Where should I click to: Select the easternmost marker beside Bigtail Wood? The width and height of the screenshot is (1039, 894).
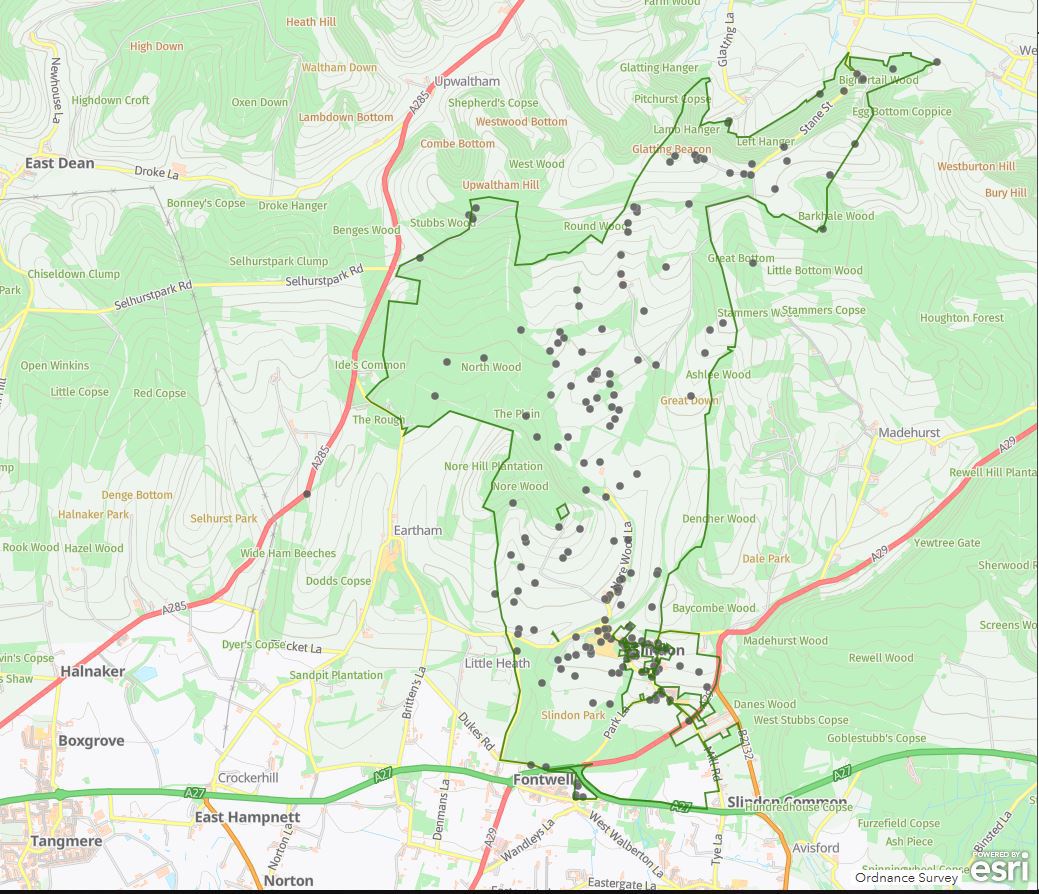tap(937, 62)
